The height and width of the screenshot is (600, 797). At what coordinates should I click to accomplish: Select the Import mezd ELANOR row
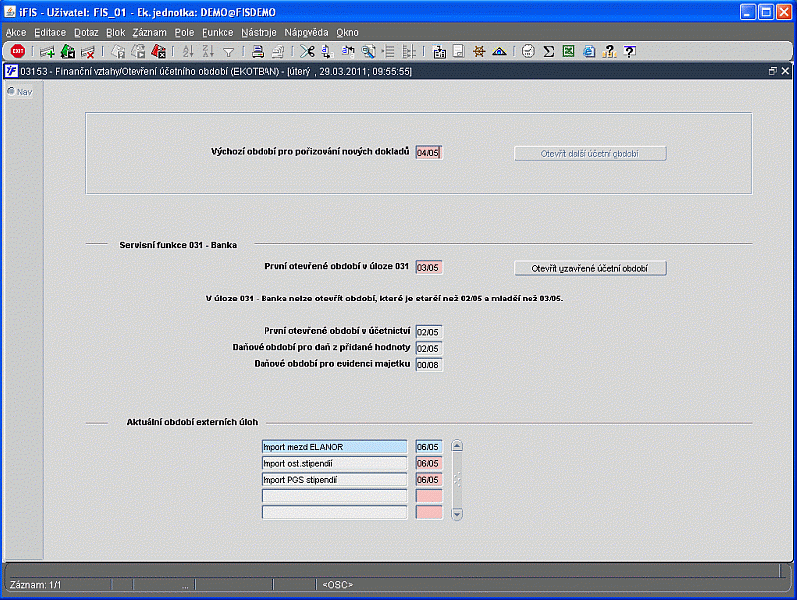click(334, 447)
